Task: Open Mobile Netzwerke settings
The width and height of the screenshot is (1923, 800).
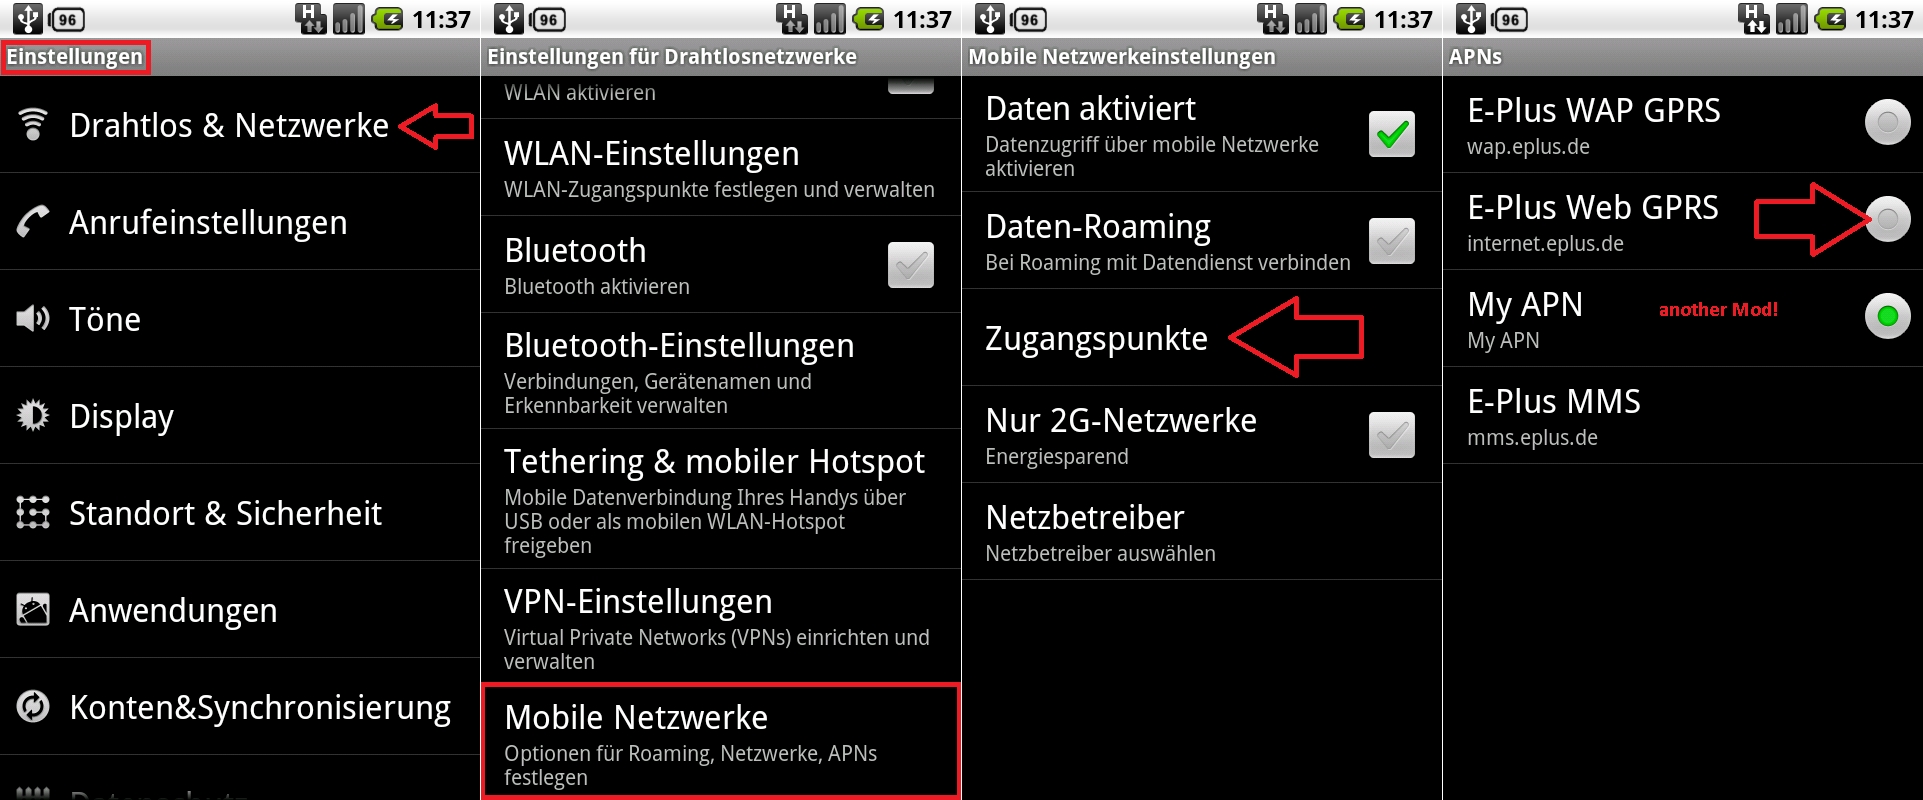Action: tap(721, 741)
